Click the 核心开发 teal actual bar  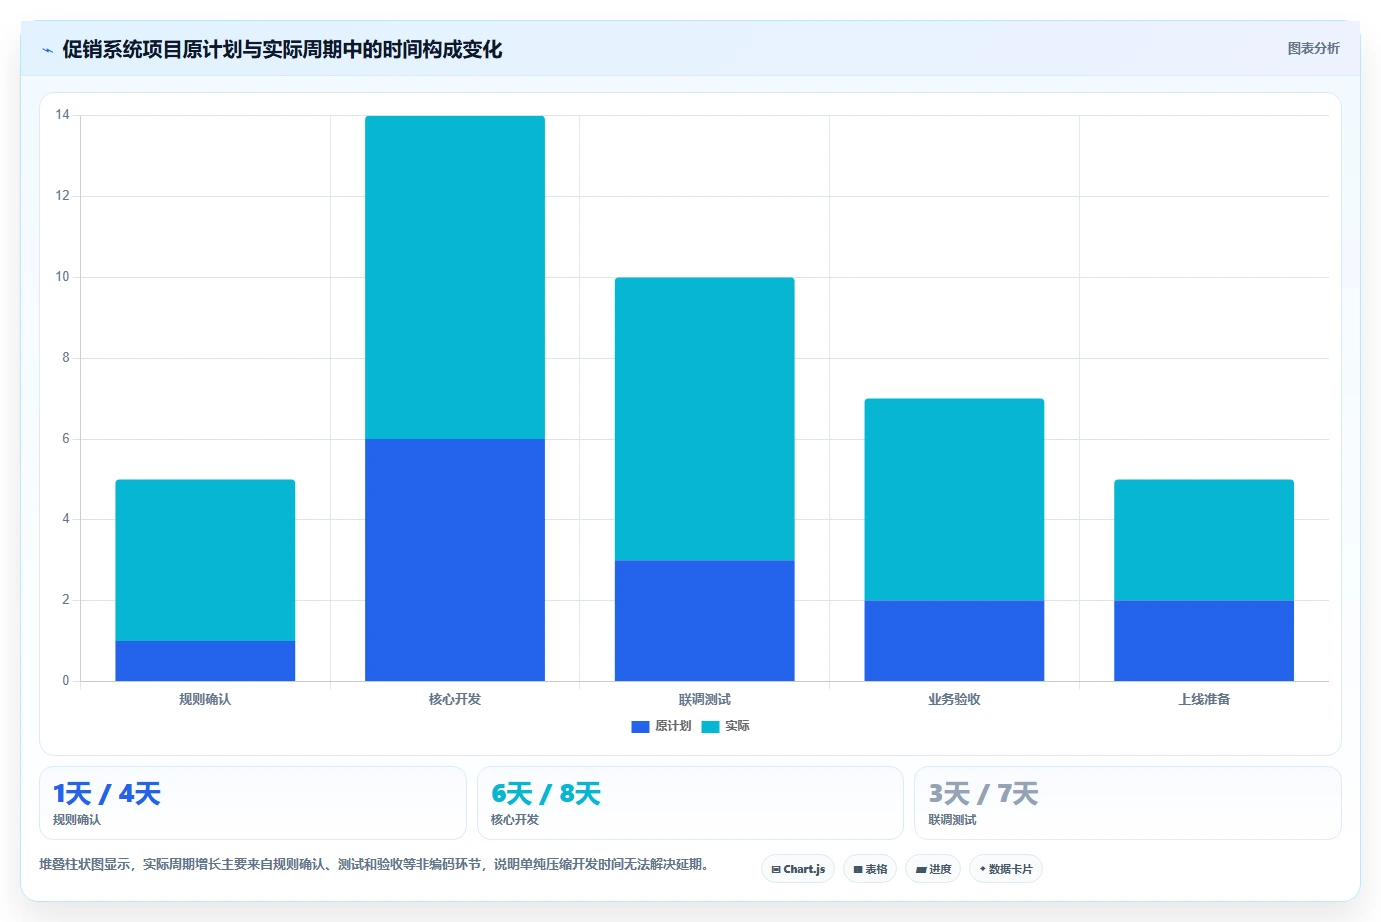click(455, 277)
